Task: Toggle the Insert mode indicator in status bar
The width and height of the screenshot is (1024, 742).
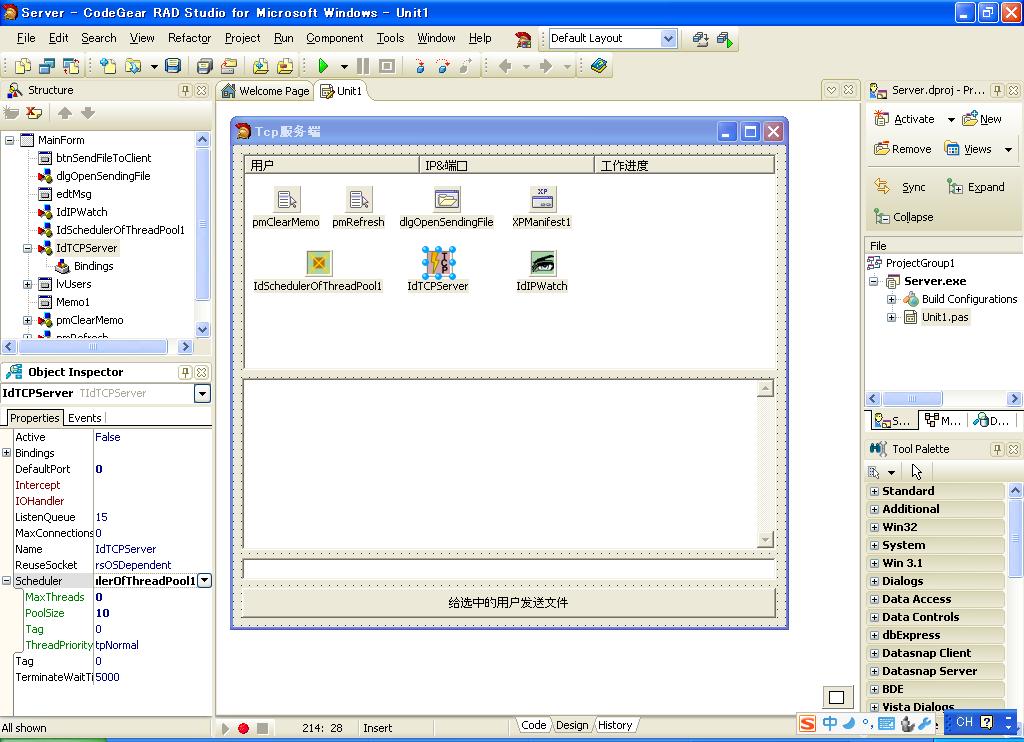Action: tap(377, 728)
